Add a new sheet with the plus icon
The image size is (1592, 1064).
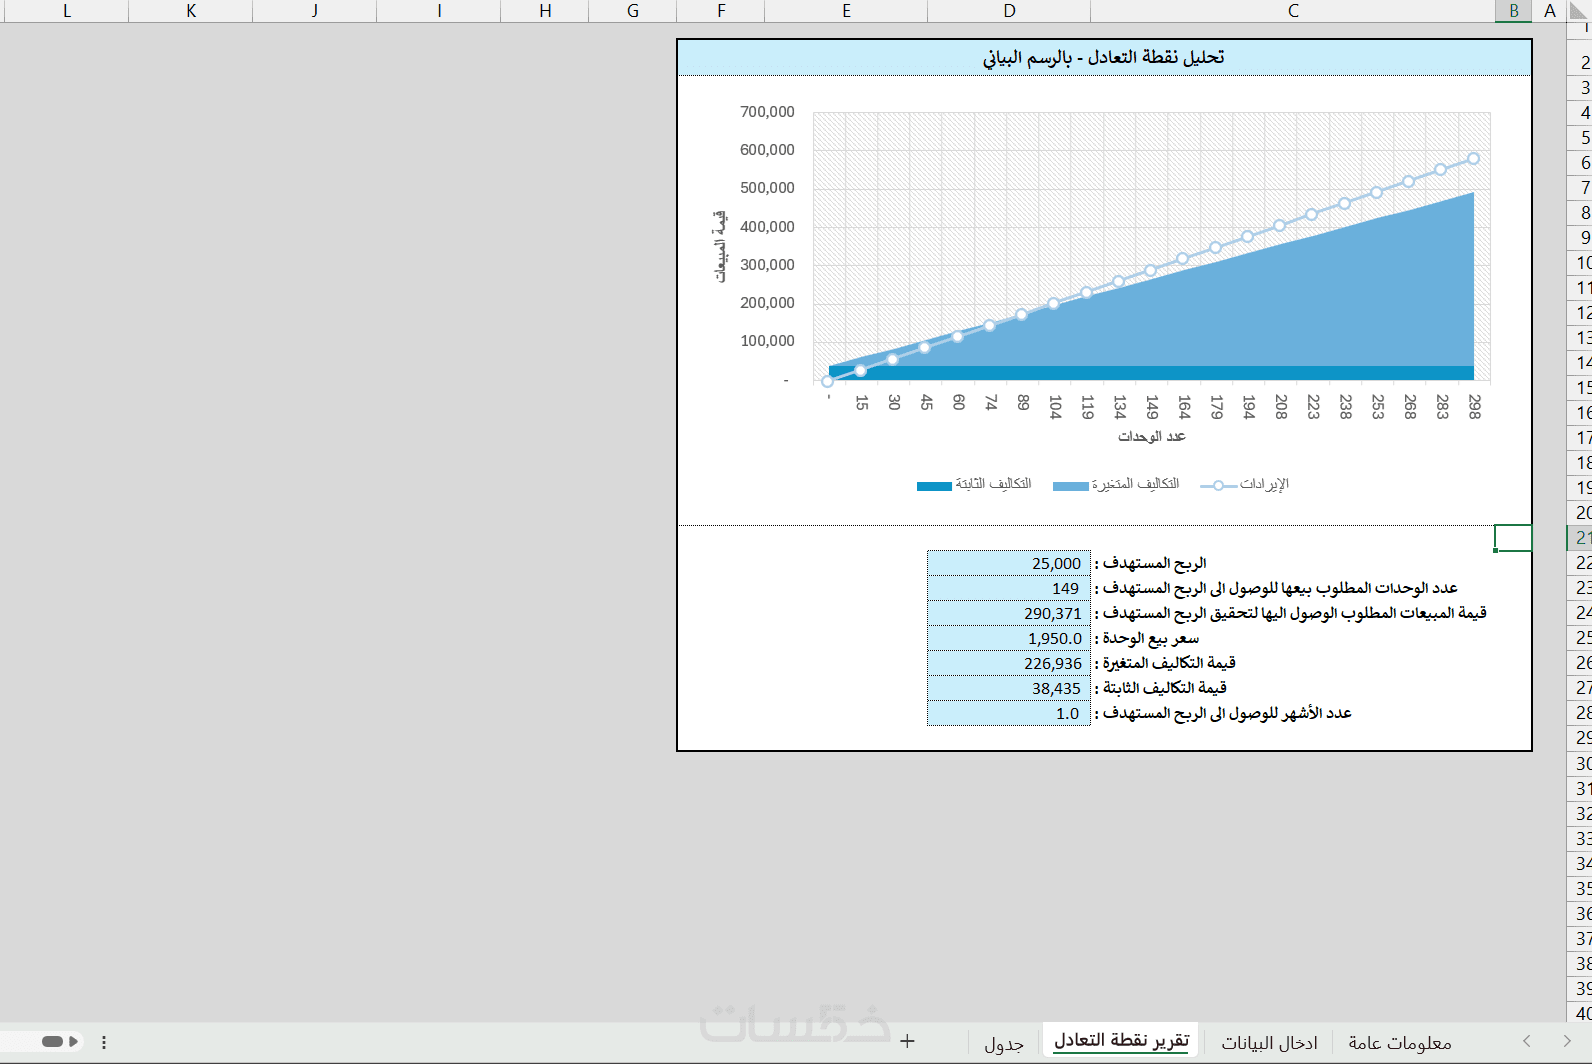(907, 1041)
